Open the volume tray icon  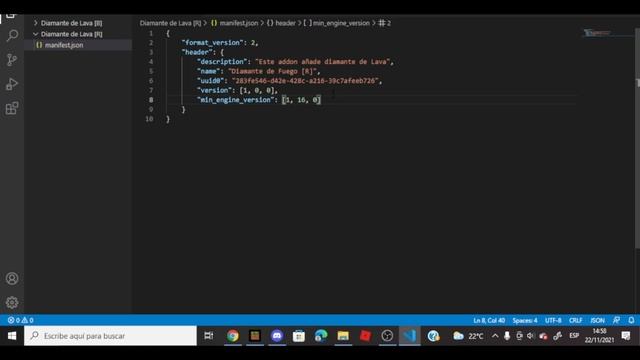(530, 336)
